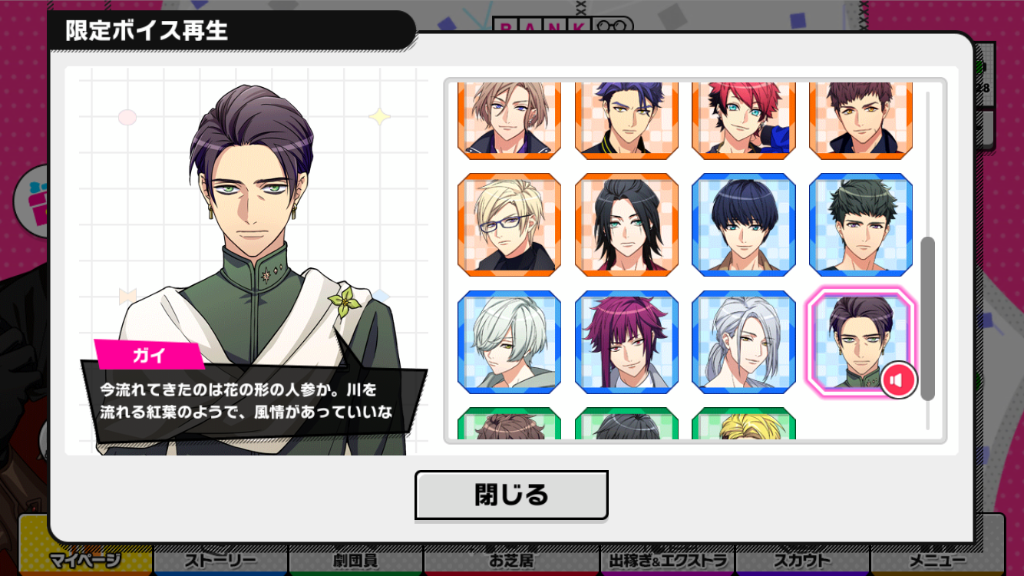Select the blue-haired character in top row

pos(626,120)
